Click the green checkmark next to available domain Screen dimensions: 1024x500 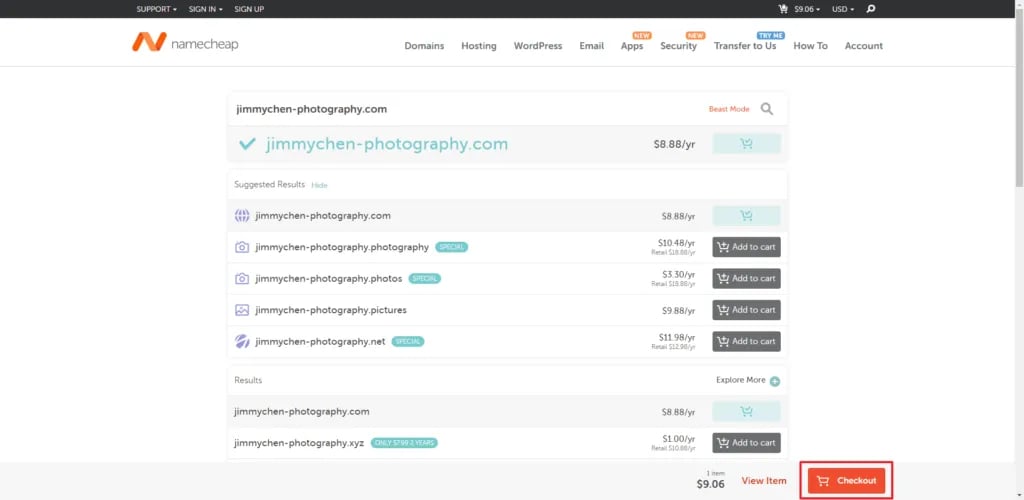(x=247, y=144)
